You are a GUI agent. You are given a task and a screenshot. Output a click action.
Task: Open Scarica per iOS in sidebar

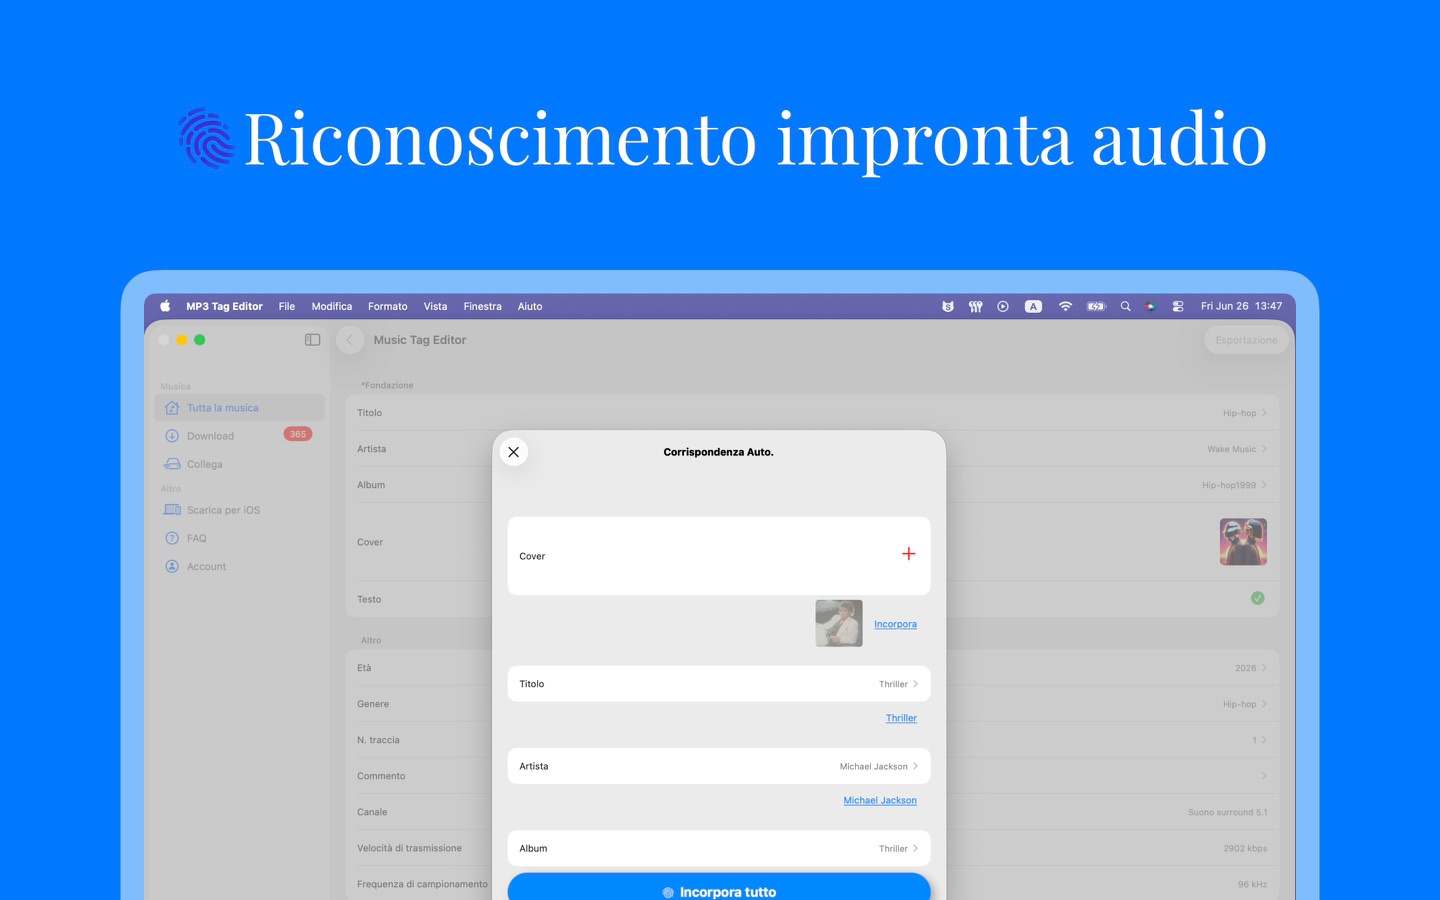pos(240,510)
